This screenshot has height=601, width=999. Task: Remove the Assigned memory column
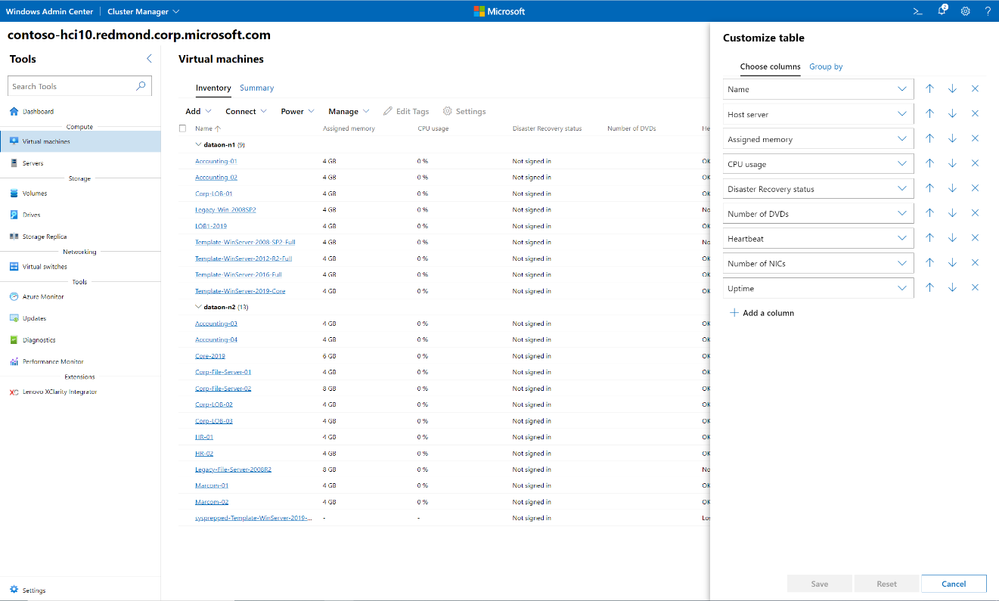pos(975,138)
